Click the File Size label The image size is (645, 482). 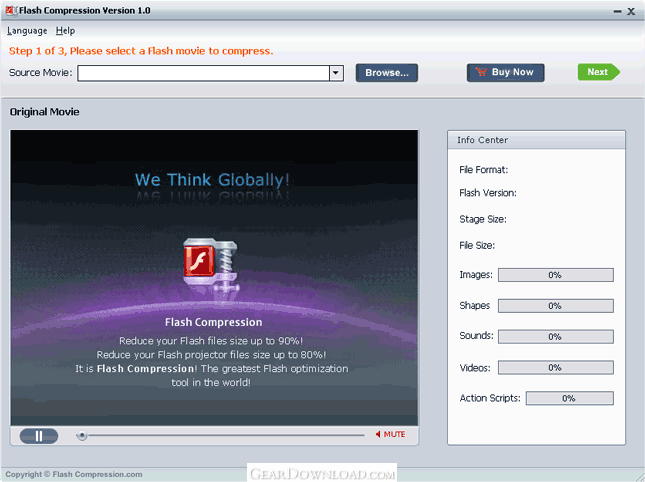point(477,246)
